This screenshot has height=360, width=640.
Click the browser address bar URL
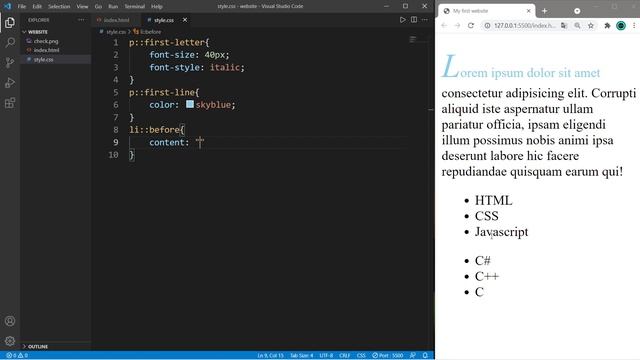(525, 25)
